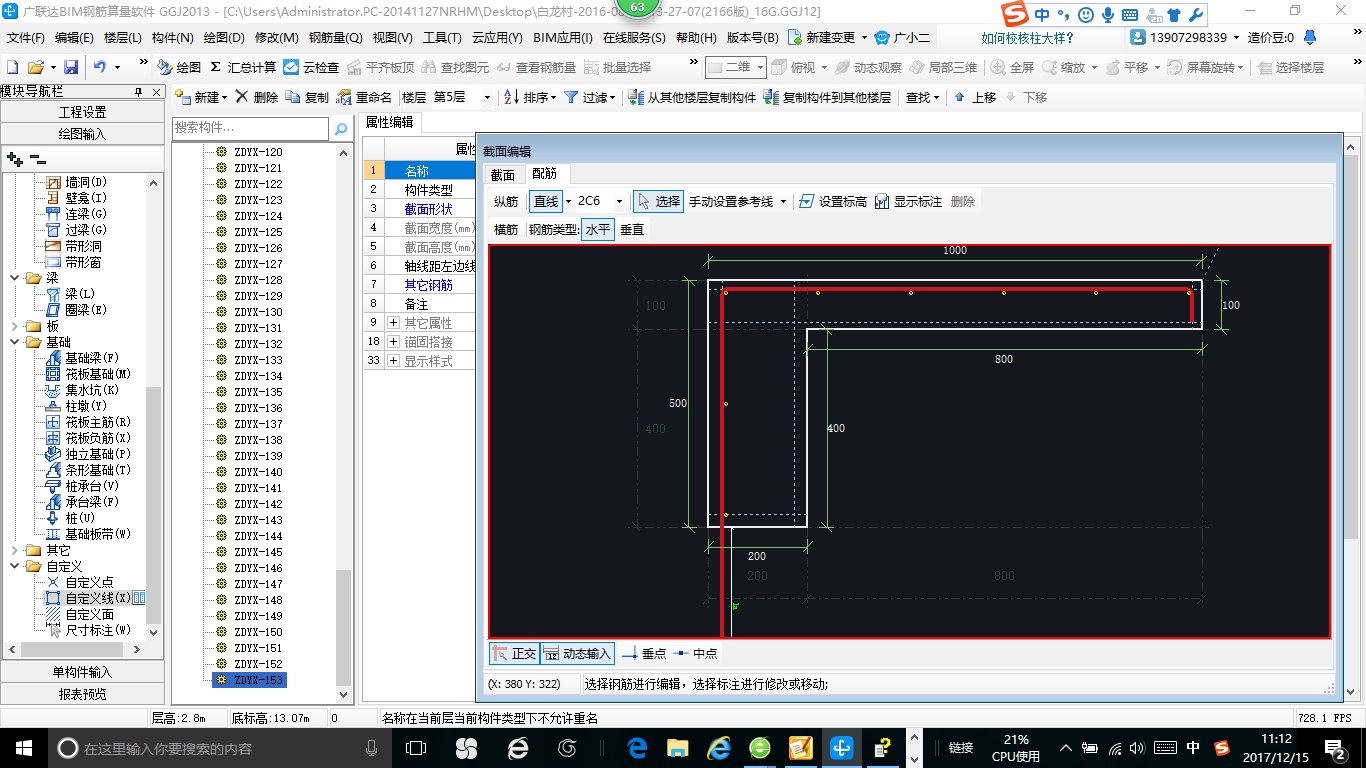The image size is (1366, 768).
Task: Select 垂直 rebar type
Action: pyautogui.click(x=632, y=229)
